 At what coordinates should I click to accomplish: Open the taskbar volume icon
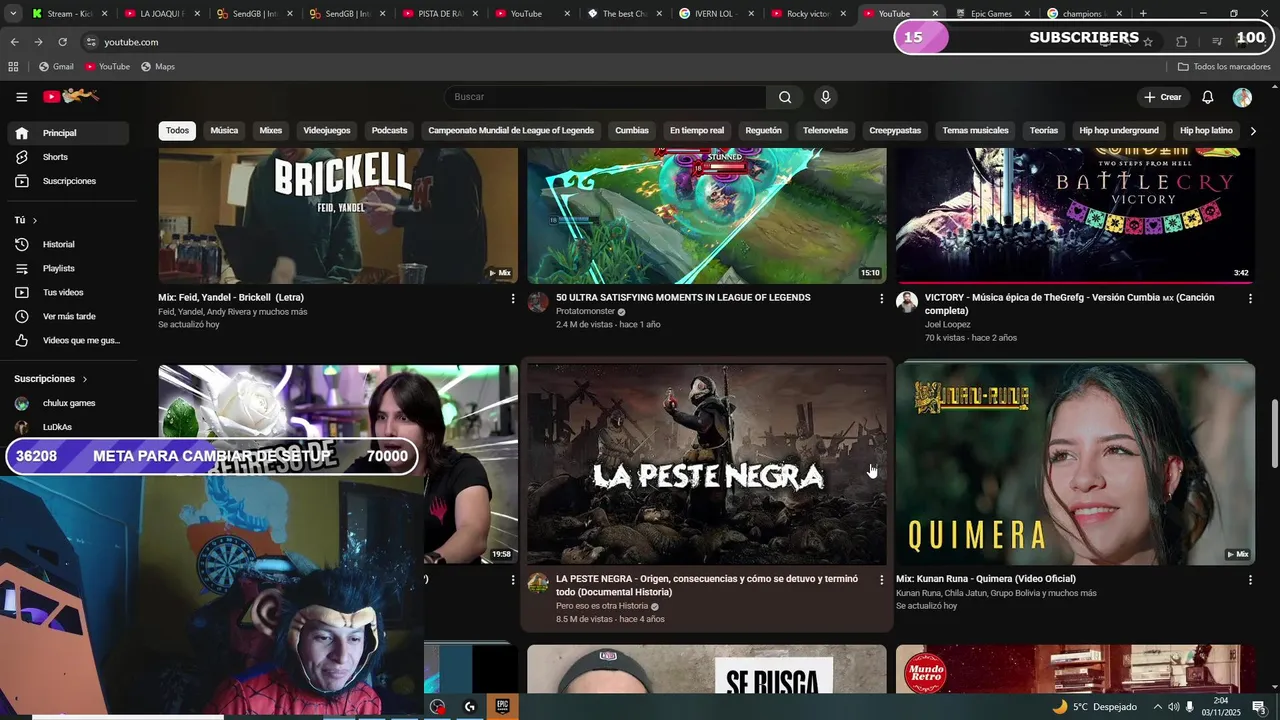pos(1173,707)
